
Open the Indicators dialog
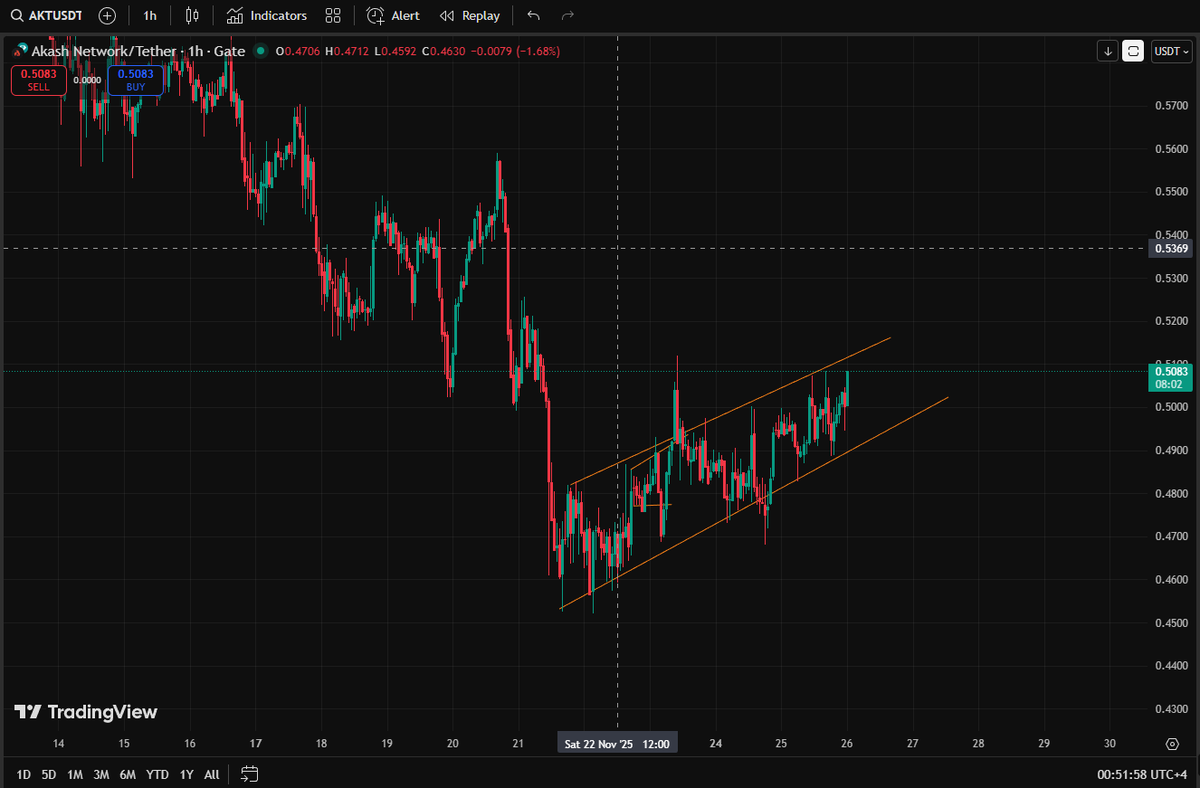(267, 16)
